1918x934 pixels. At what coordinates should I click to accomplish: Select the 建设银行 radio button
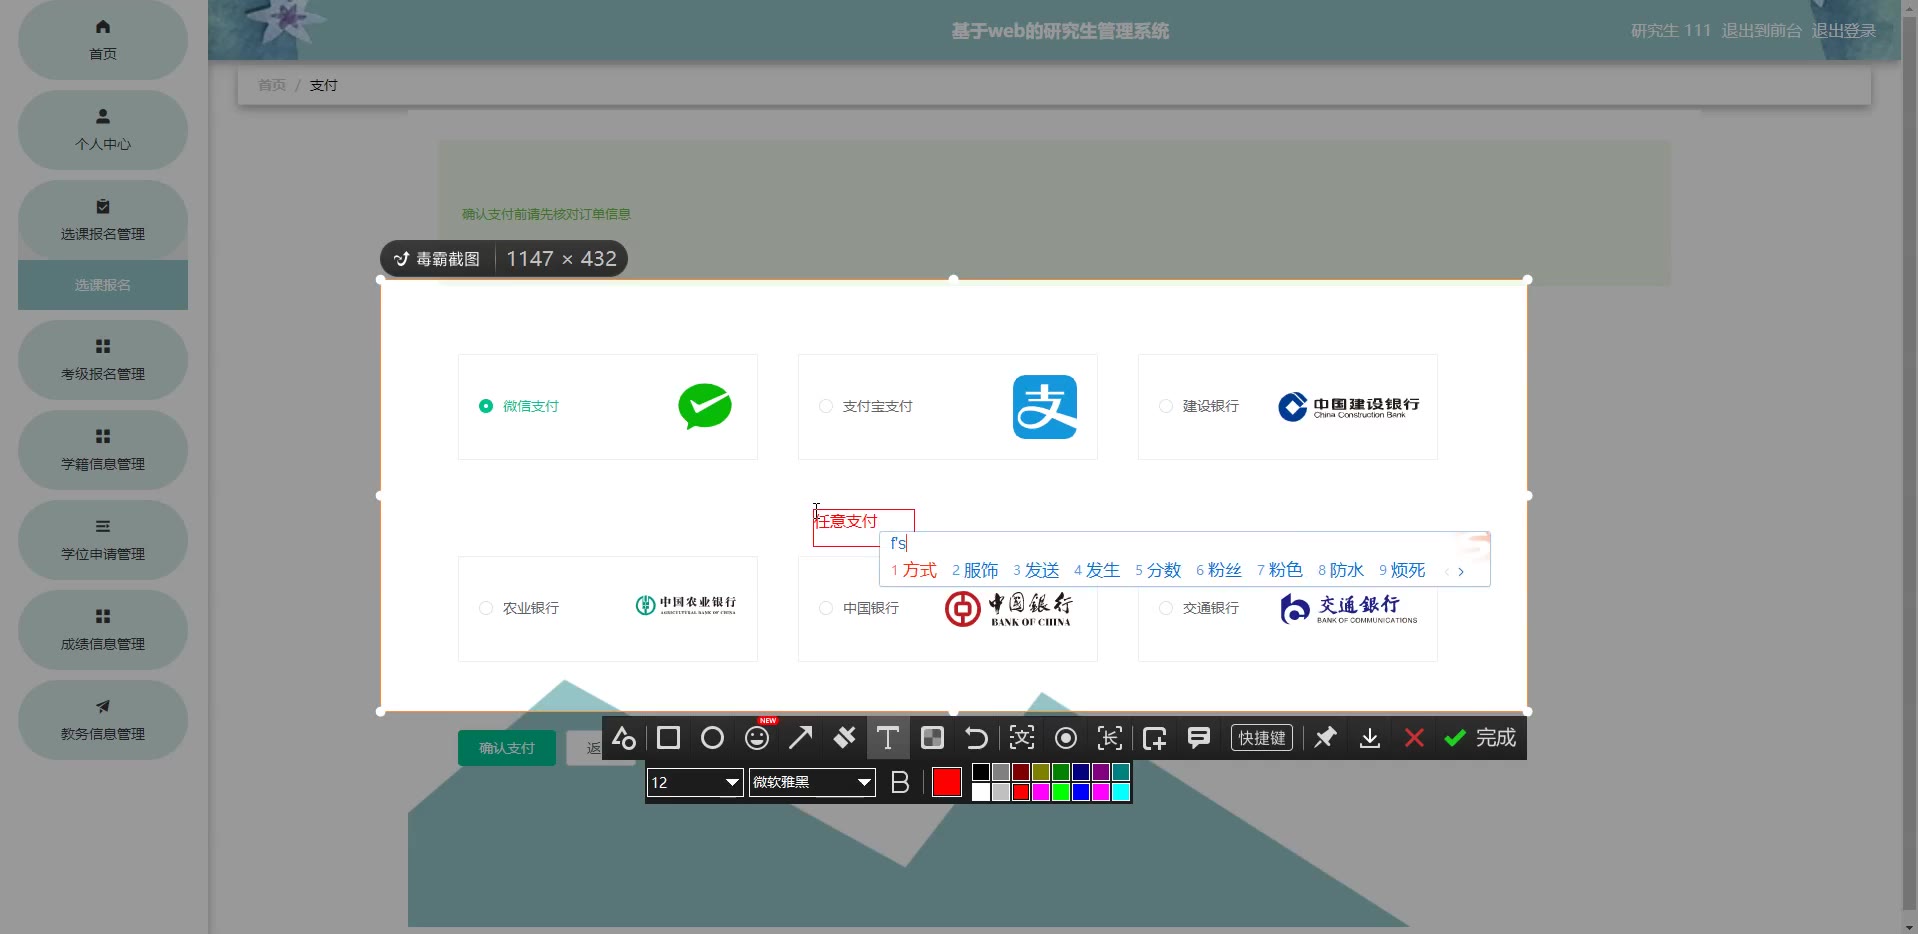tap(1166, 406)
